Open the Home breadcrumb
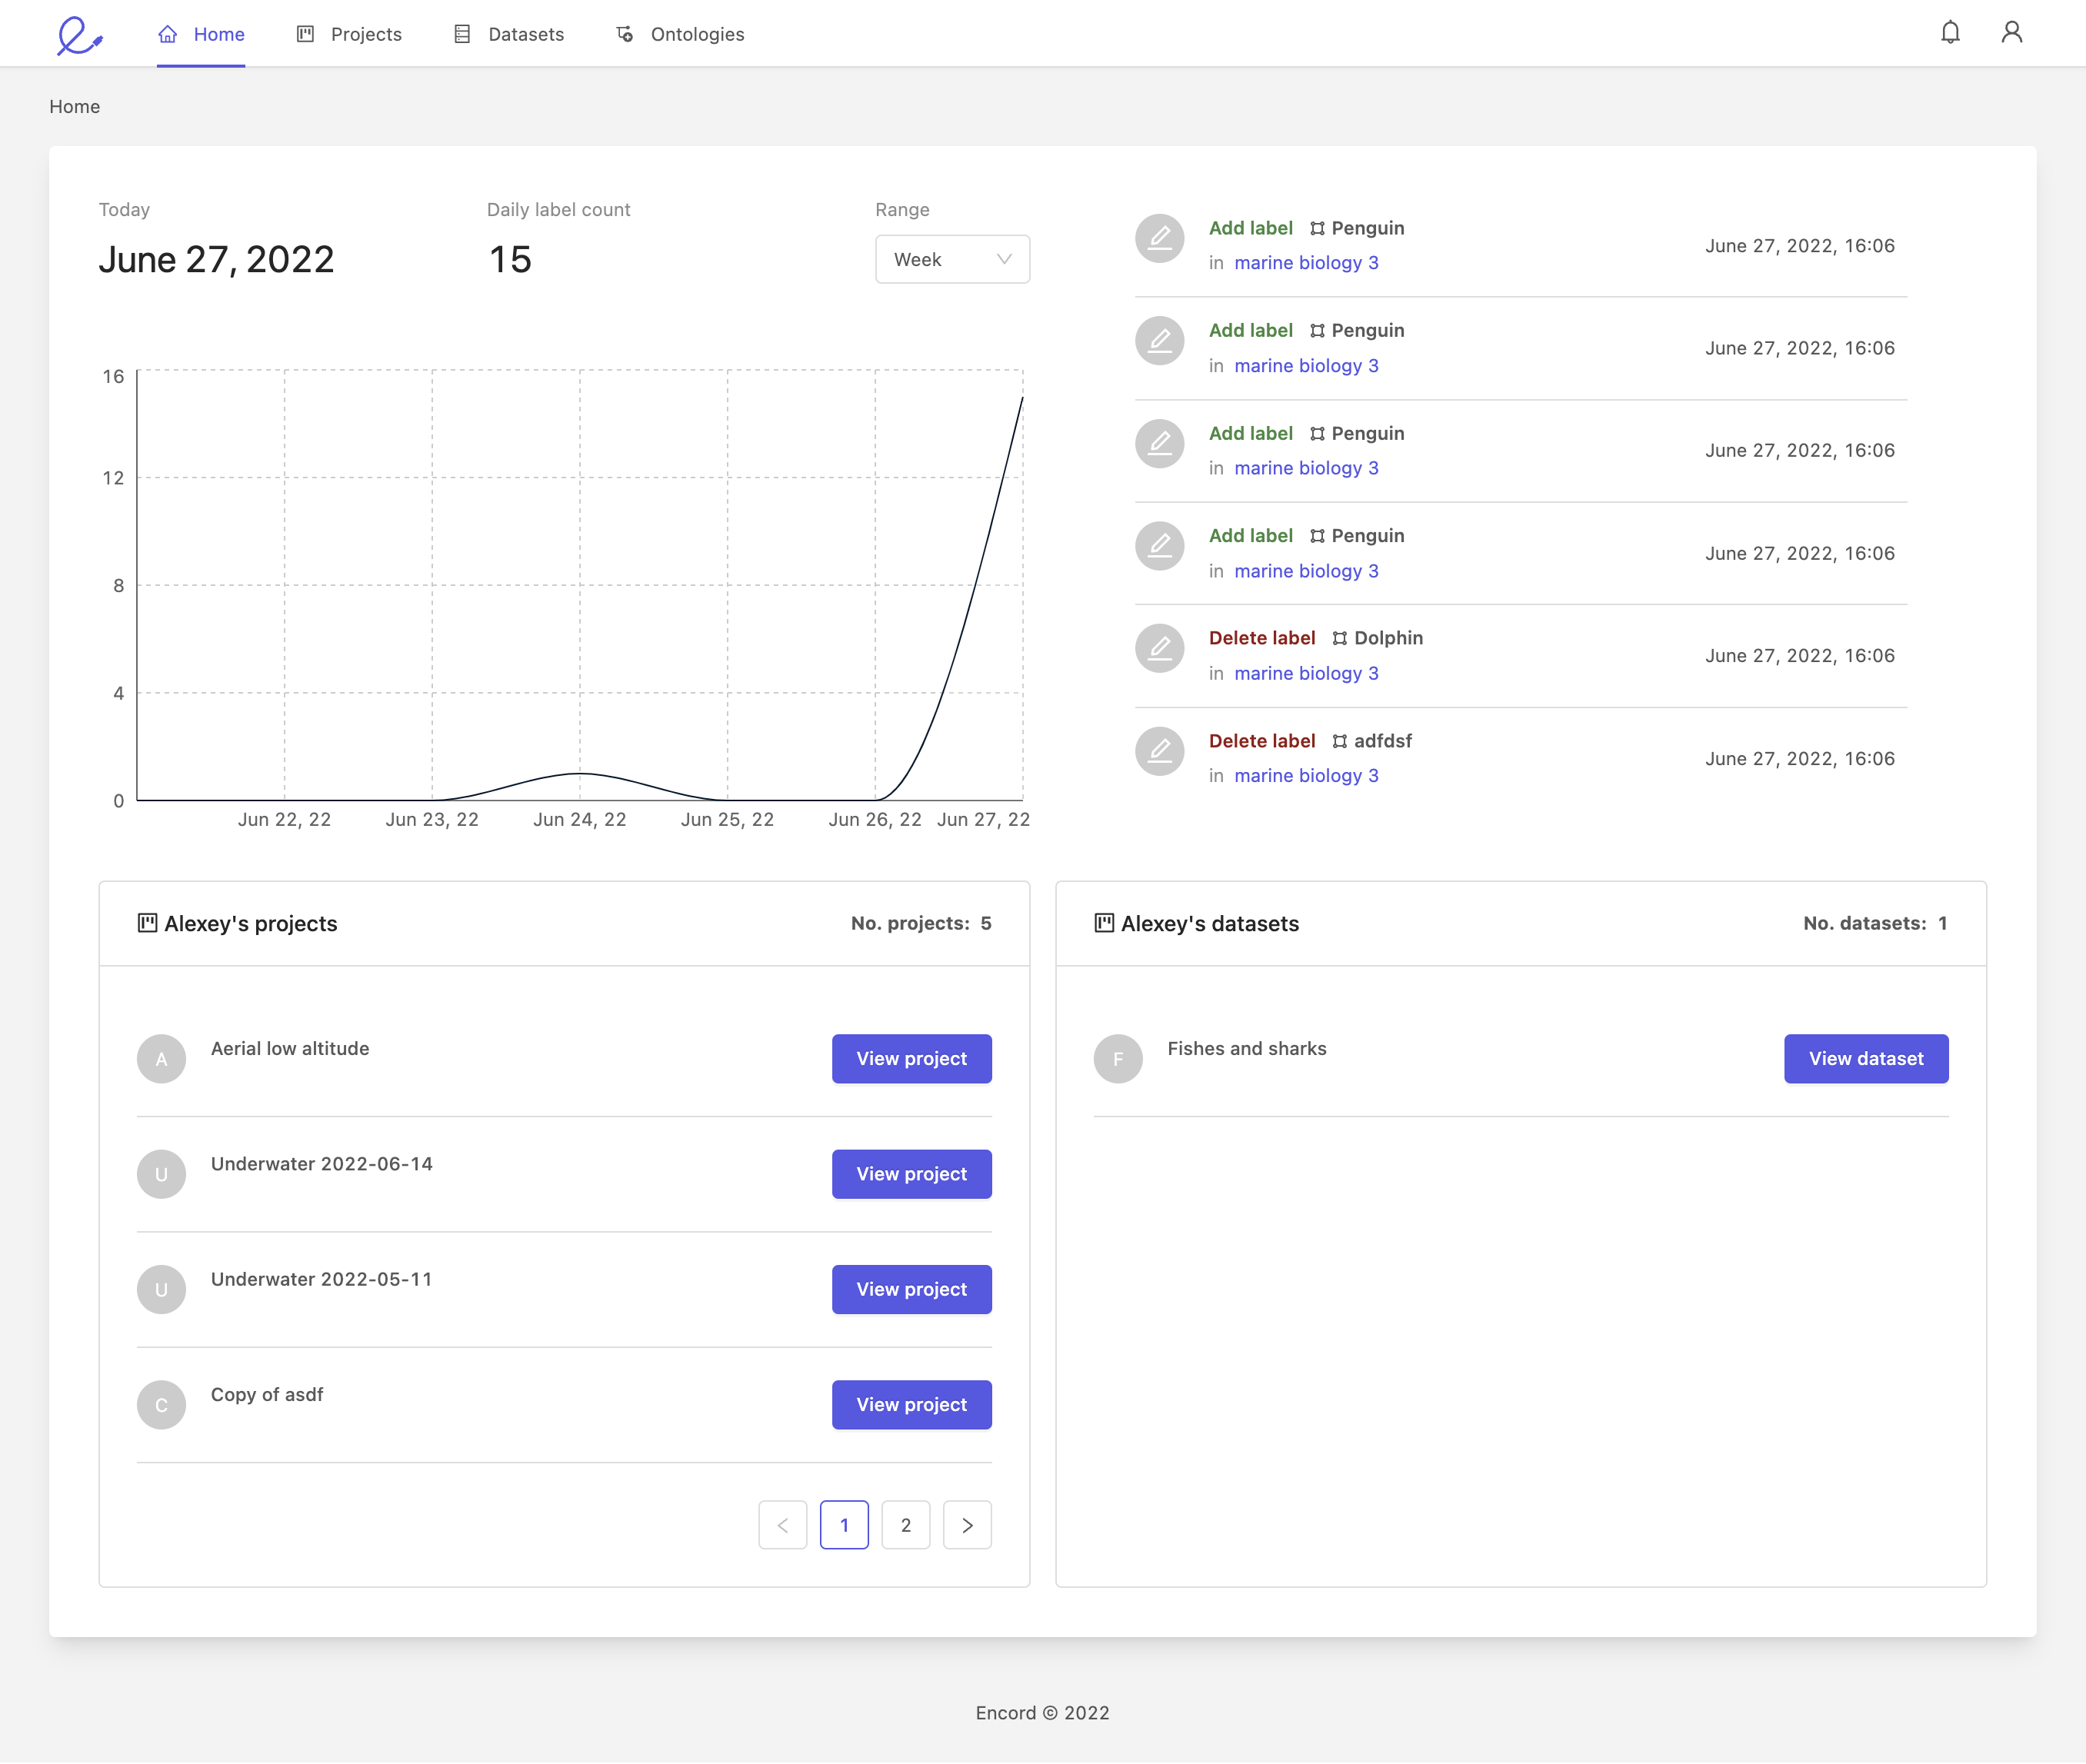The height and width of the screenshot is (1764, 2086). (x=74, y=106)
